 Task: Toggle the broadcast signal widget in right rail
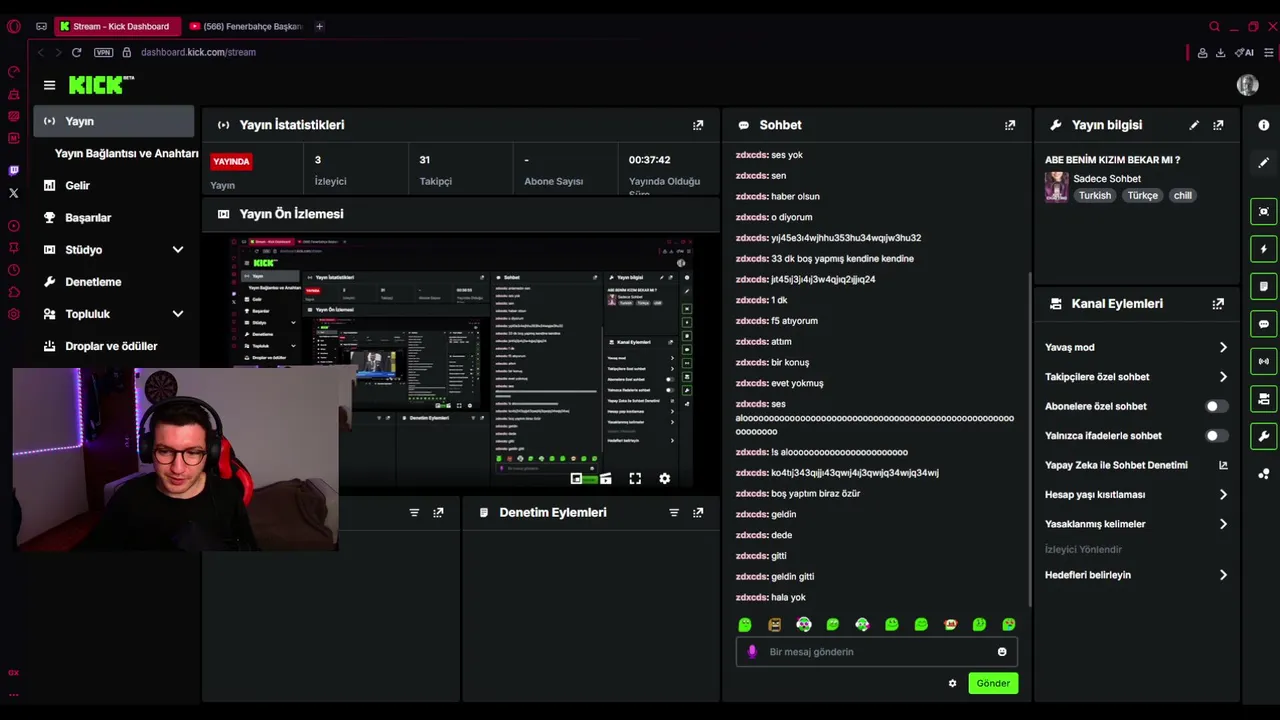tap(1264, 361)
